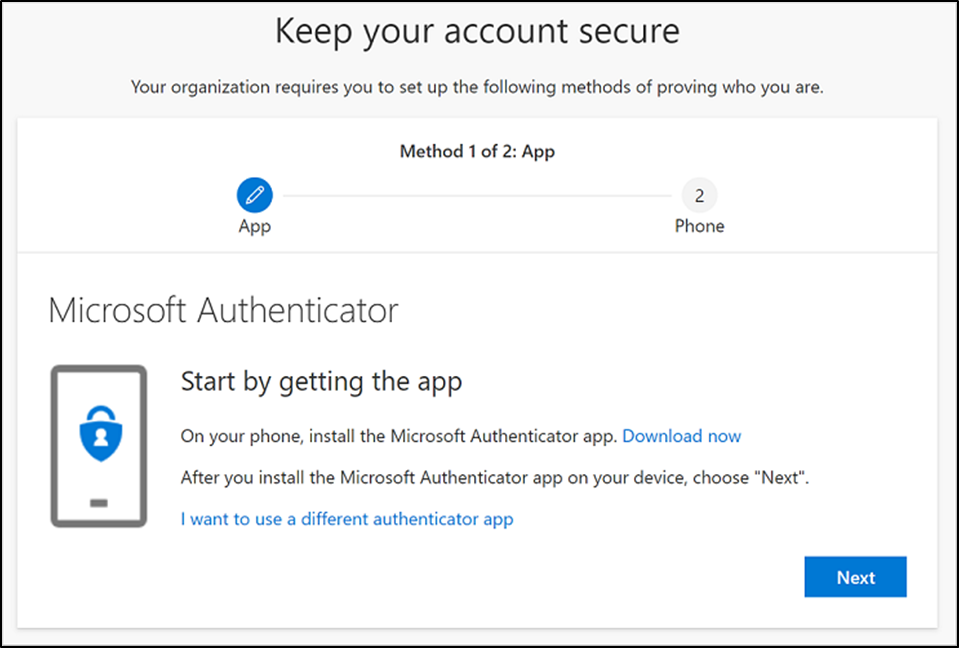959x648 pixels.
Task: Select the Phone step label
Action: [699, 226]
